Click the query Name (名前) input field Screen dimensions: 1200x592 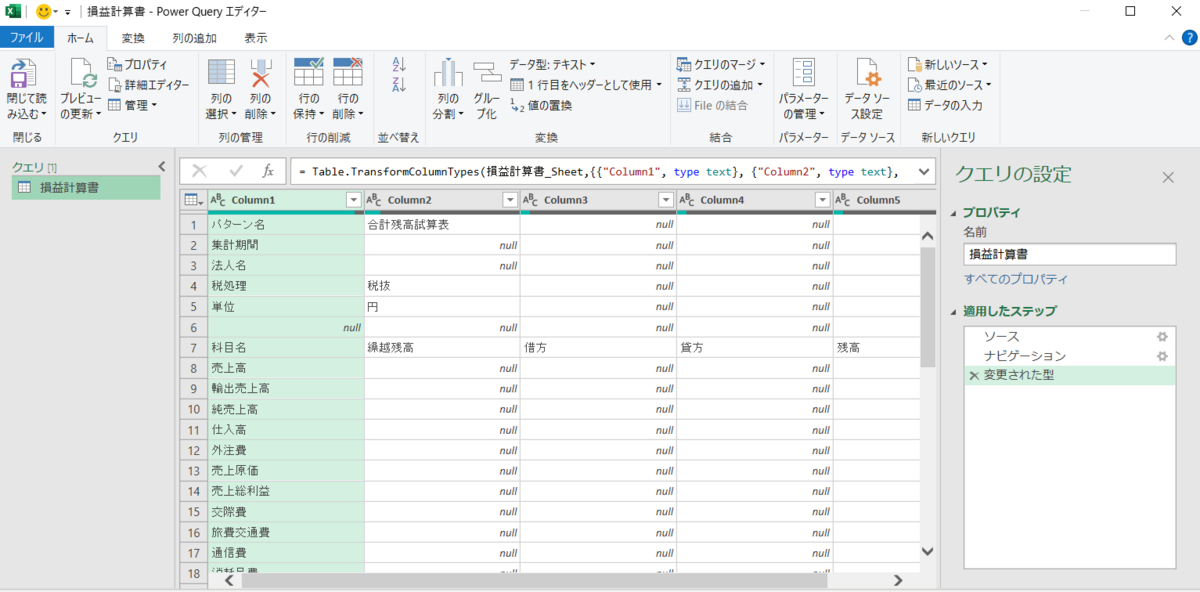(1069, 254)
